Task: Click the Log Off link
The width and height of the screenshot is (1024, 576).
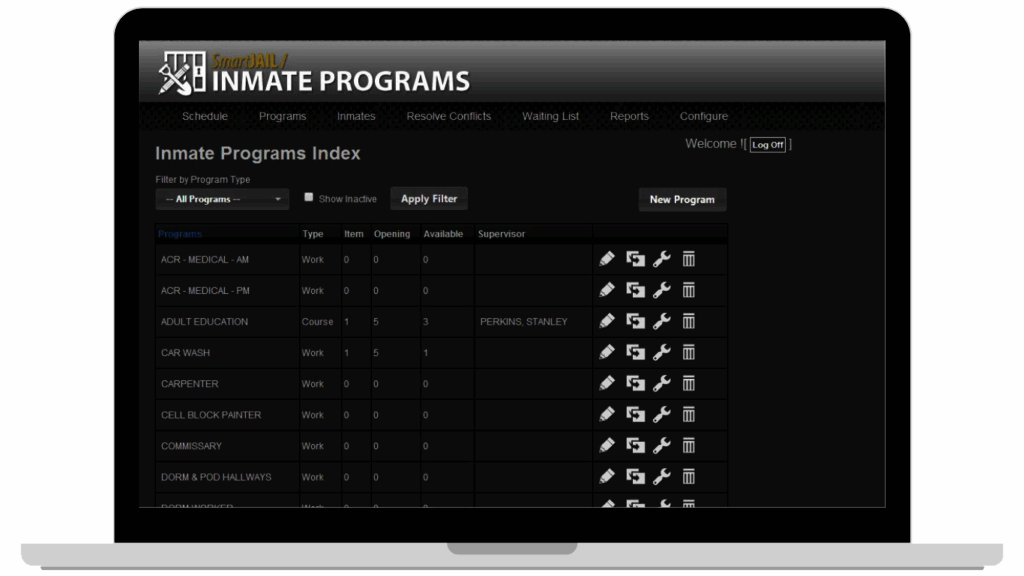Action: coord(767,144)
